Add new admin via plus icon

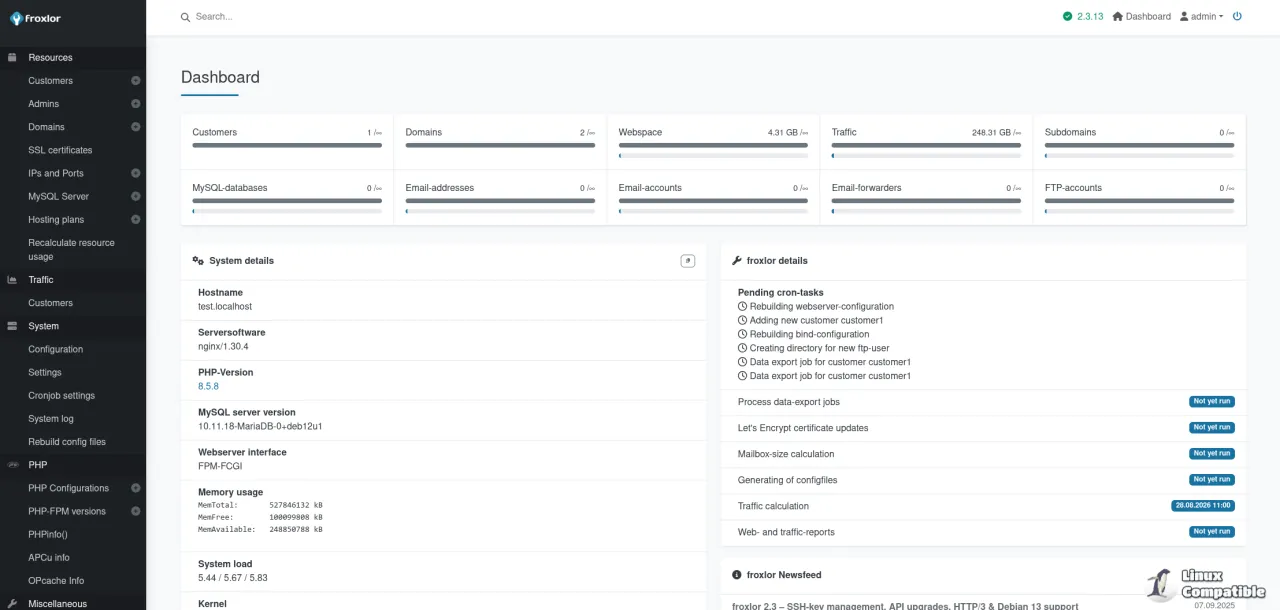tap(136, 104)
